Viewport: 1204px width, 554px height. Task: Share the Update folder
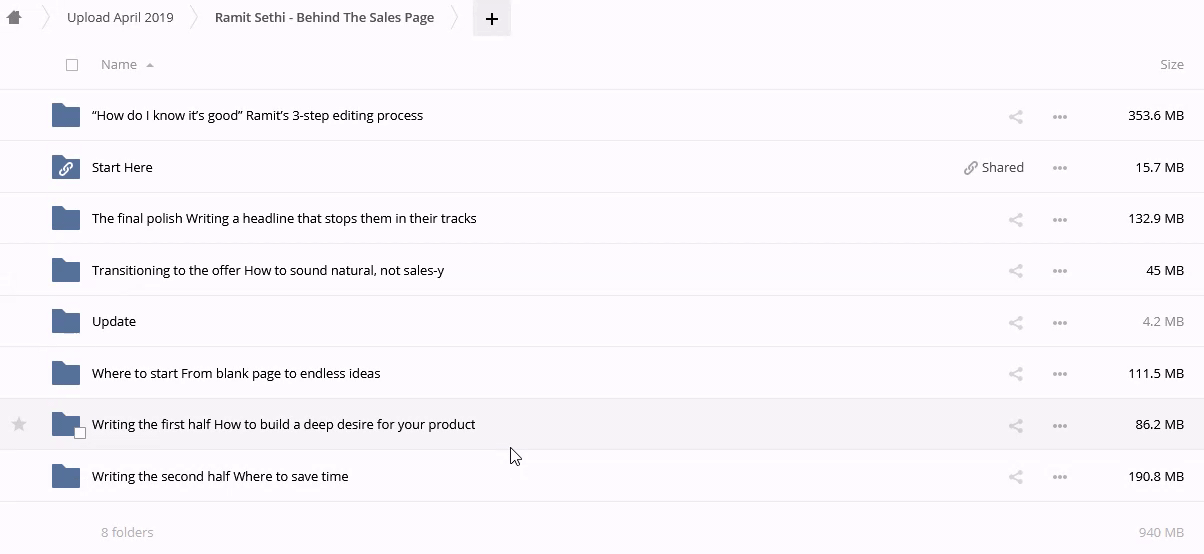click(x=1015, y=322)
